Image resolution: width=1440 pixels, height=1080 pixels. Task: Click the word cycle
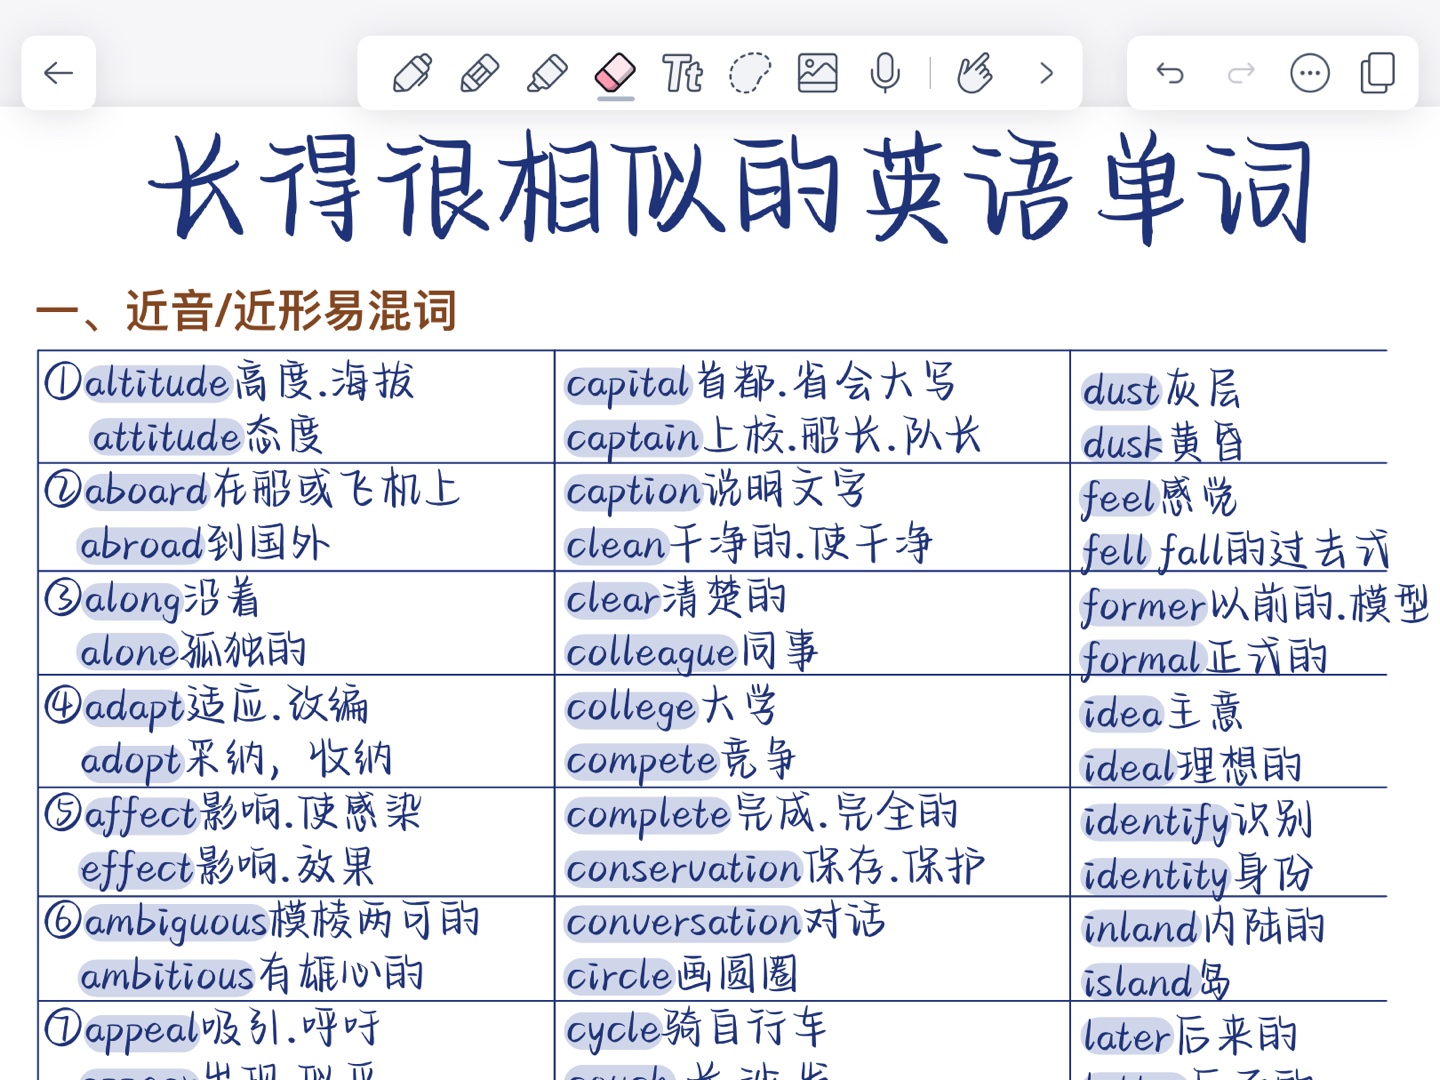pos(614,1031)
